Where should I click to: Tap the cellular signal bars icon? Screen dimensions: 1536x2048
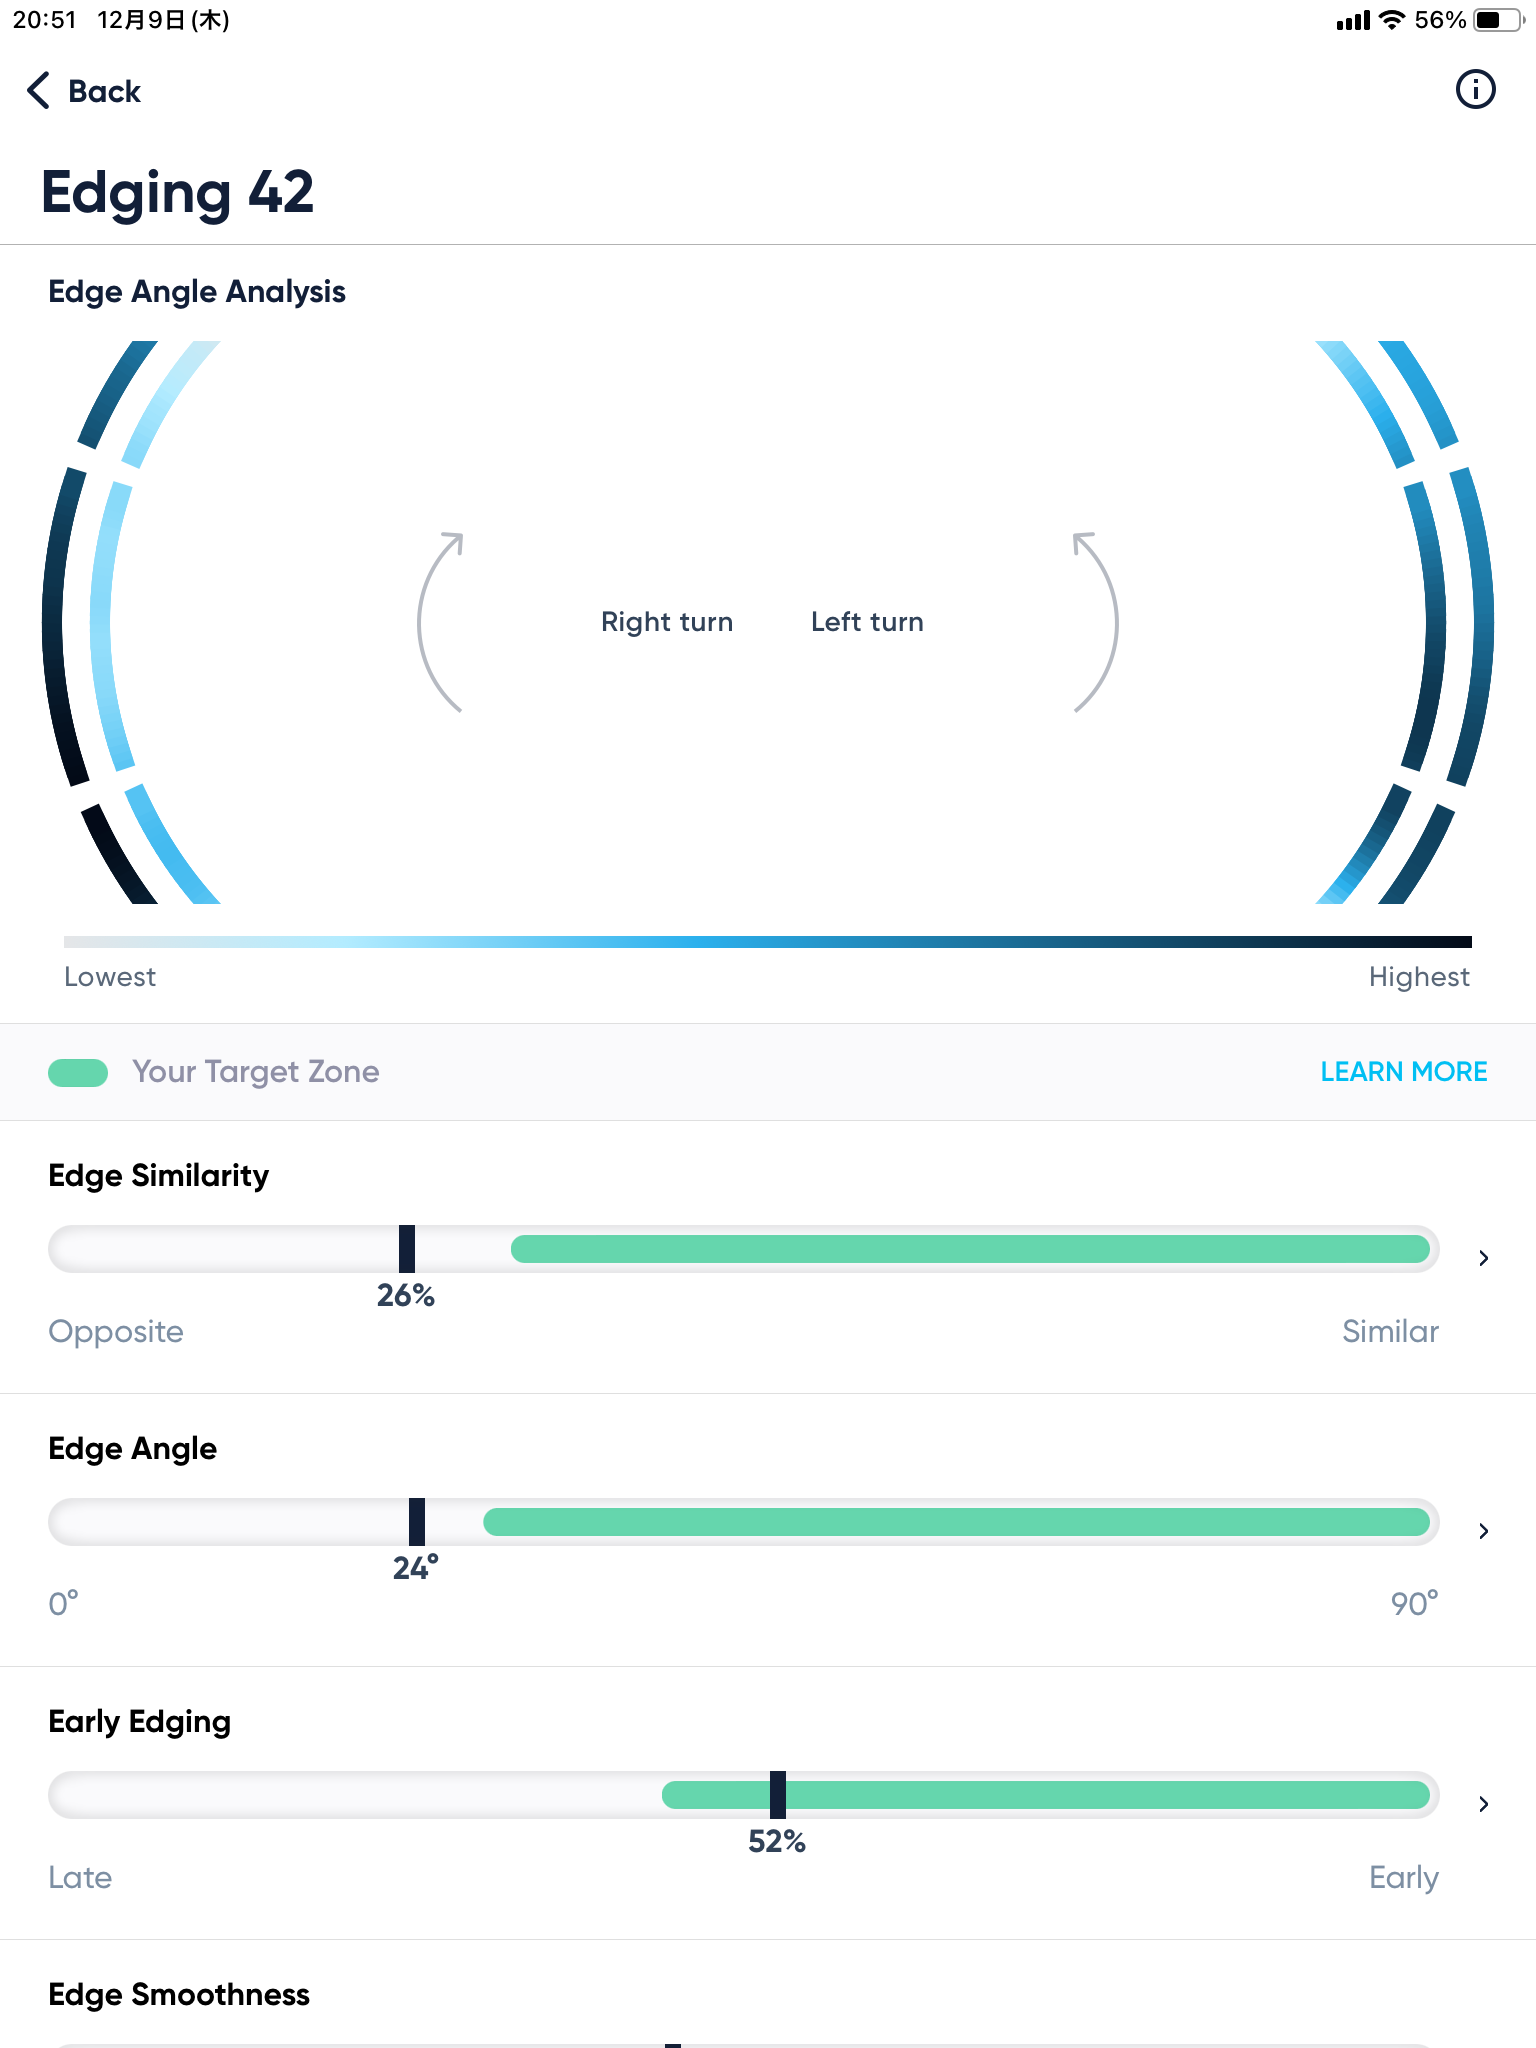(x=1353, y=20)
